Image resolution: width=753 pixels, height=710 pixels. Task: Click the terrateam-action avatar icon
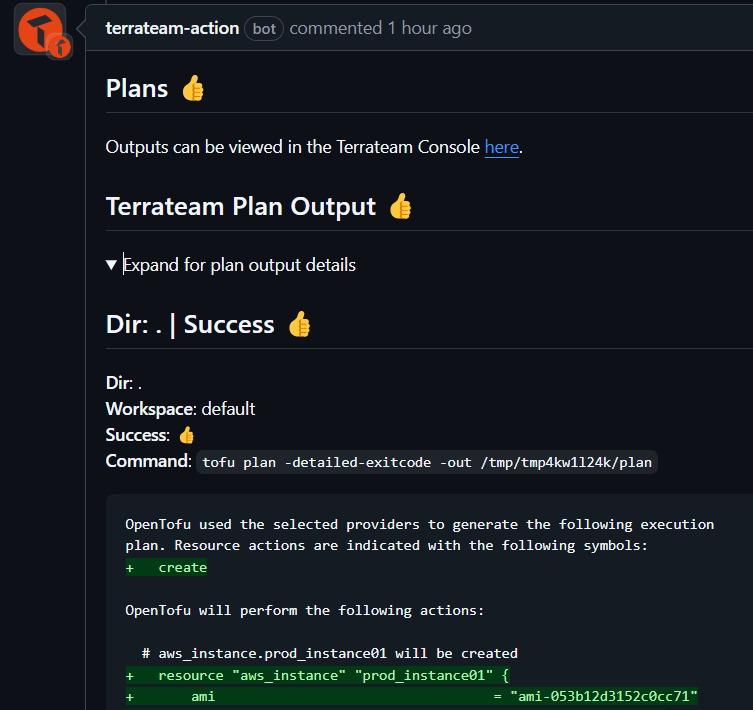[40, 29]
